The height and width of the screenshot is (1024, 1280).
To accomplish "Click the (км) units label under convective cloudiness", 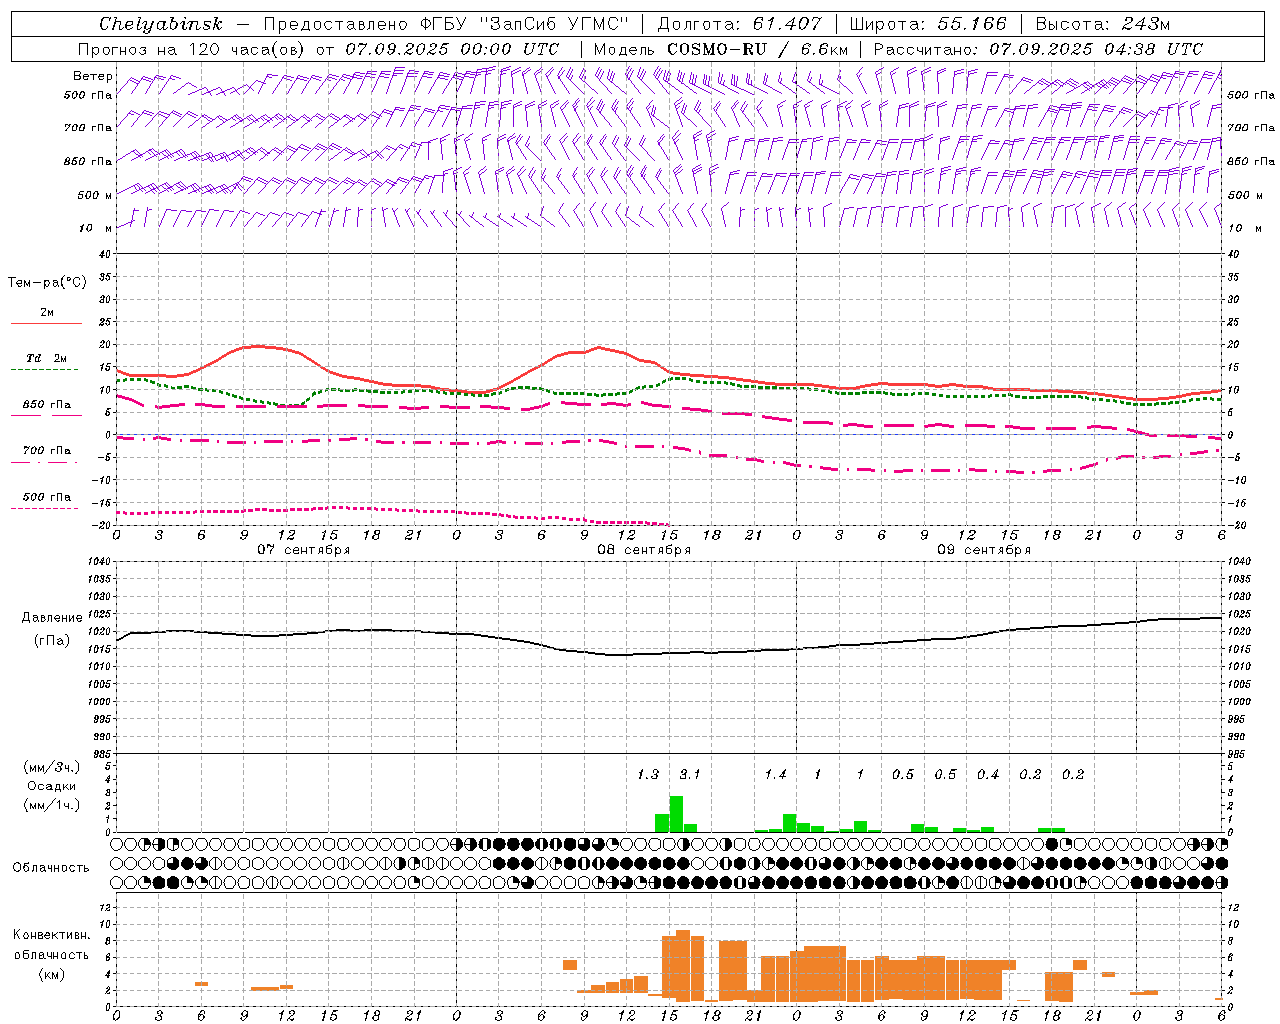I will [x=51, y=974].
